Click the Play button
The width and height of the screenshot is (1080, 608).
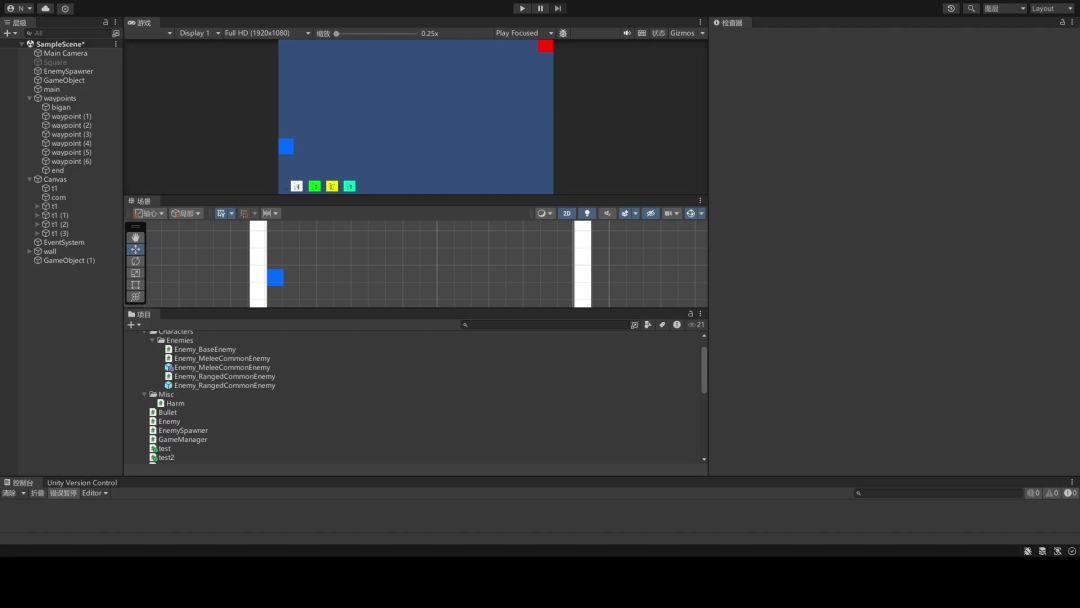pyautogui.click(x=522, y=8)
